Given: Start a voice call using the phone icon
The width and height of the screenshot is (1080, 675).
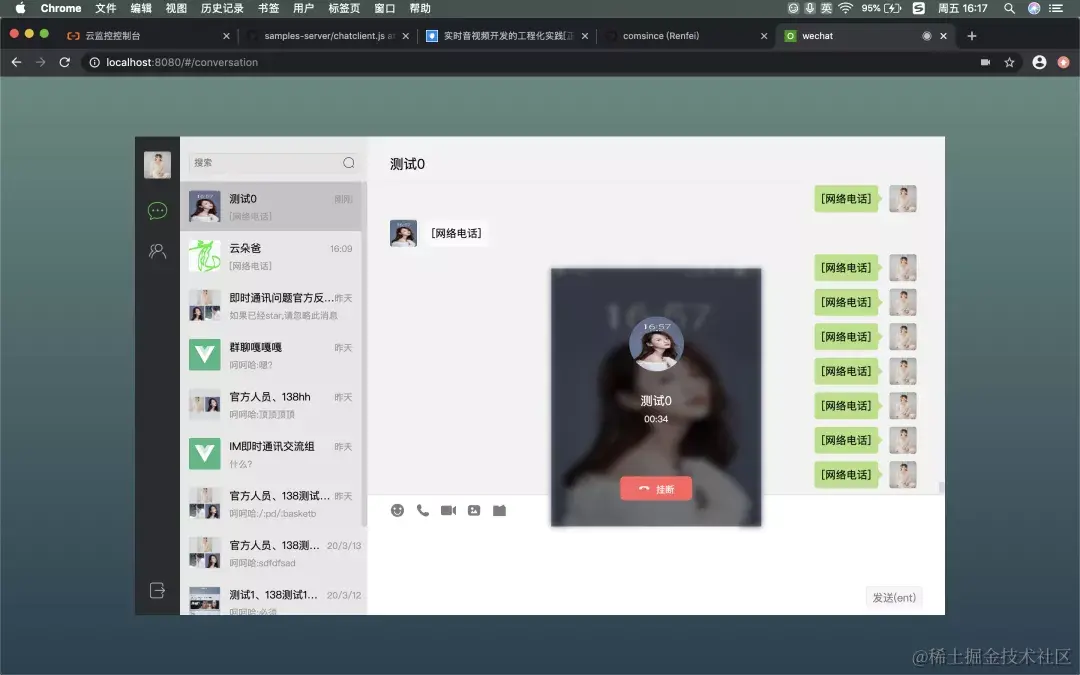Looking at the screenshot, I should point(422,510).
